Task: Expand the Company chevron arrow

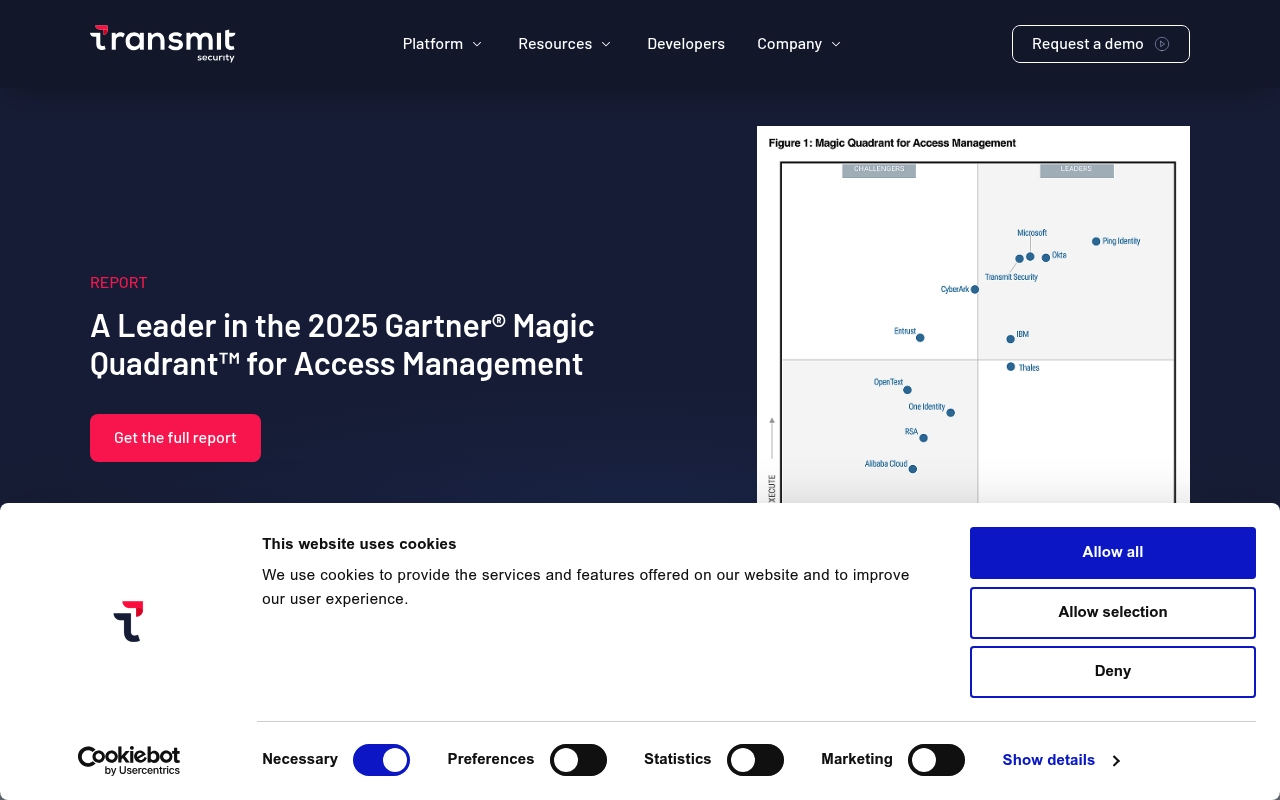Action: pyautogui.click(x=836, y=44)
